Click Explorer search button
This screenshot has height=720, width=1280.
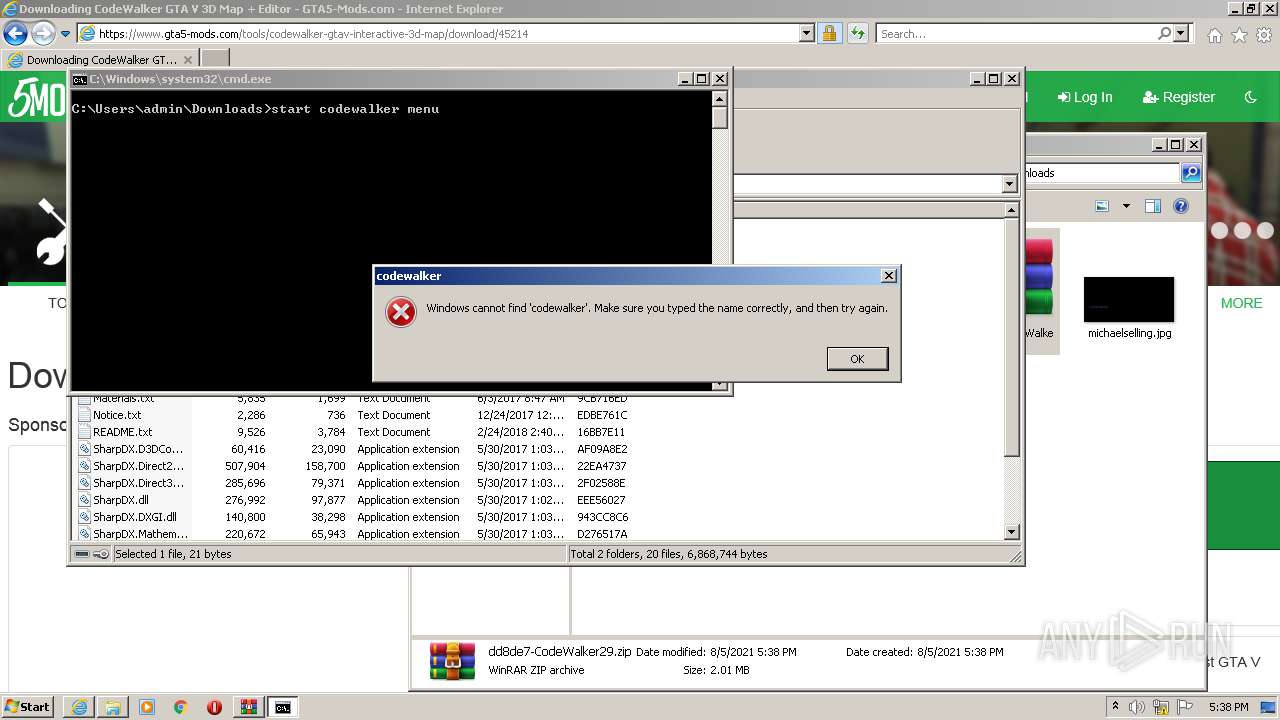pos(1191,173)
